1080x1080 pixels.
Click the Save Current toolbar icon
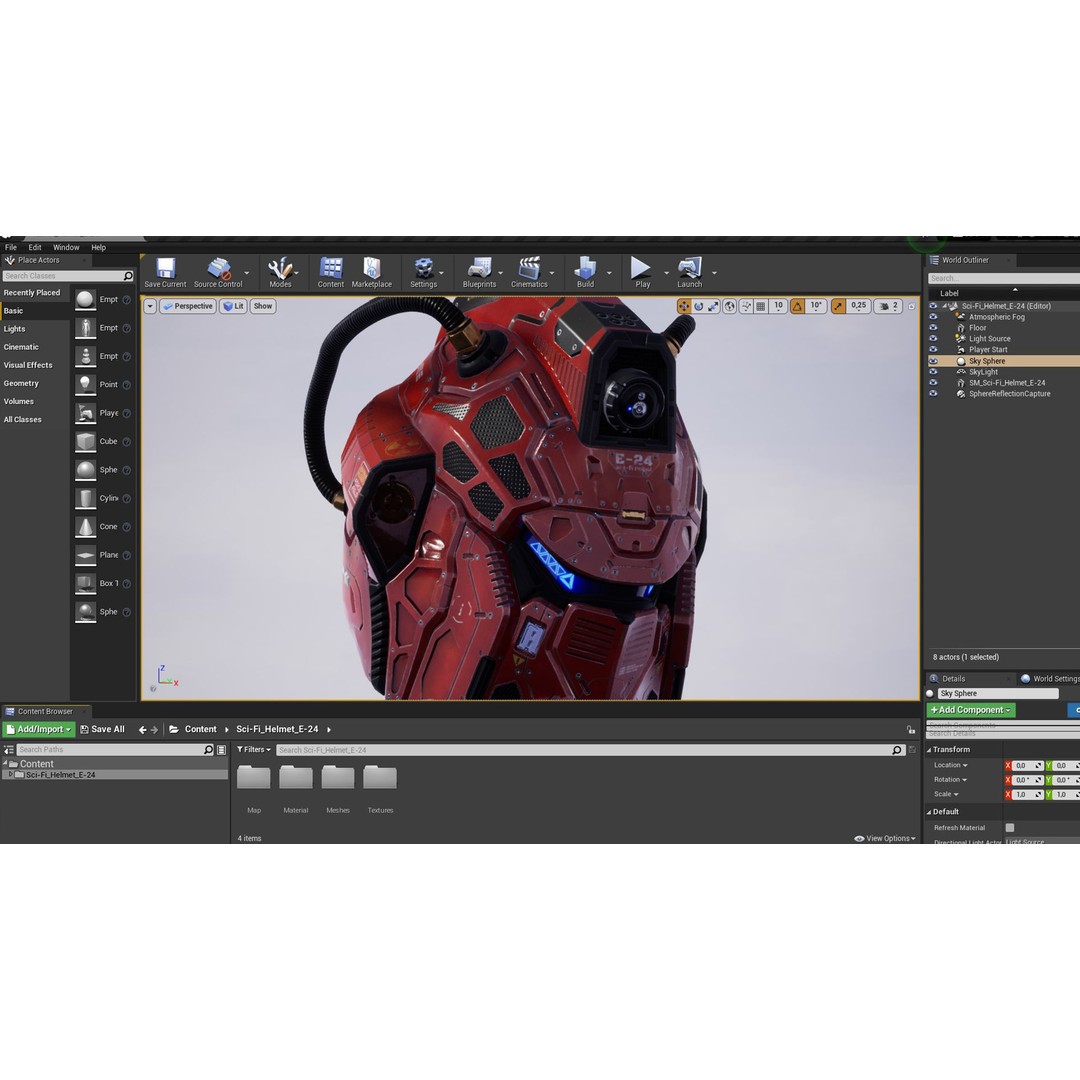click(165, 268)
